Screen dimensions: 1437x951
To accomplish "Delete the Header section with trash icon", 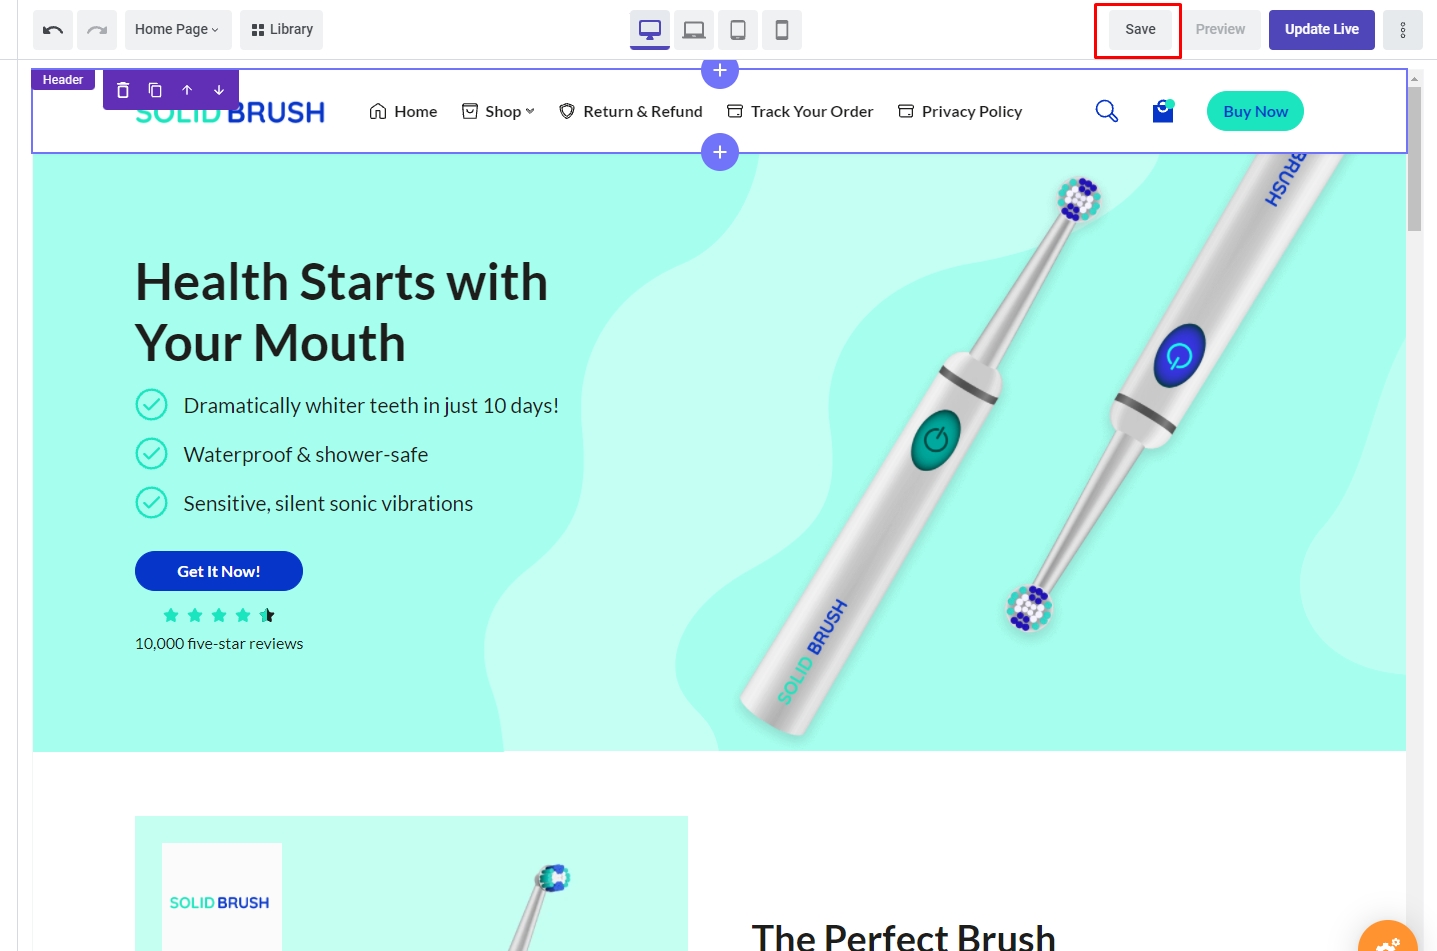I will [123, 90].
